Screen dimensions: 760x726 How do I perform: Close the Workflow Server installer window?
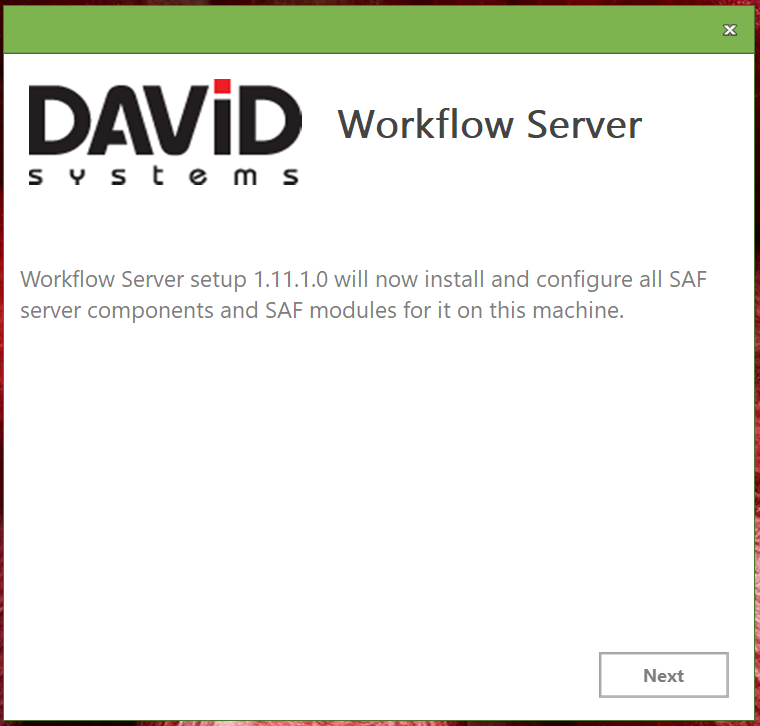(x=730, y=30)
